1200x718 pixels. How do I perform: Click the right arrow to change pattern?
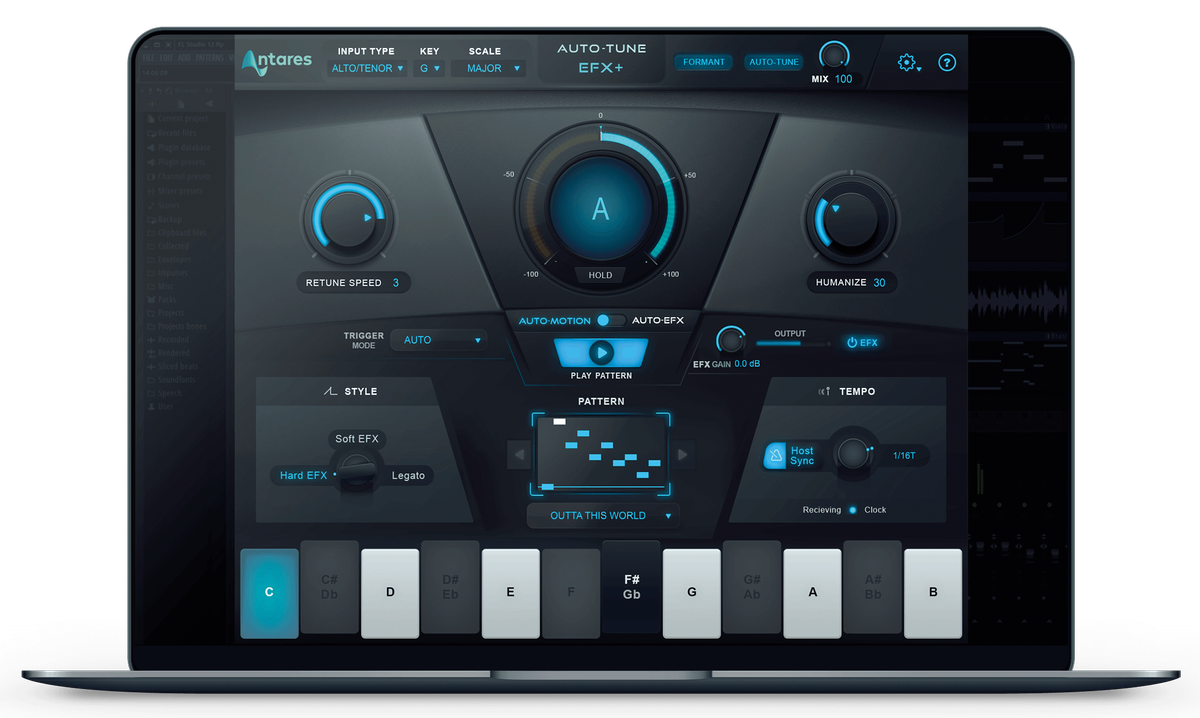tap(683, 454)
